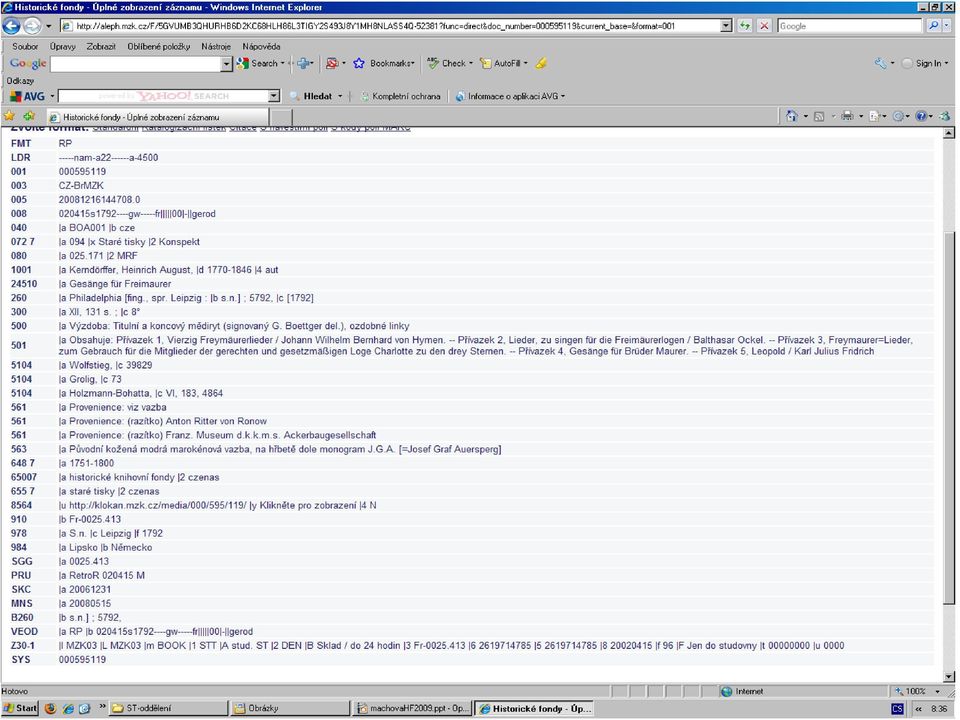Click the Google toolbar Search button
The height and width of the screenshot is (720, 960).
(x=259, y=63)
